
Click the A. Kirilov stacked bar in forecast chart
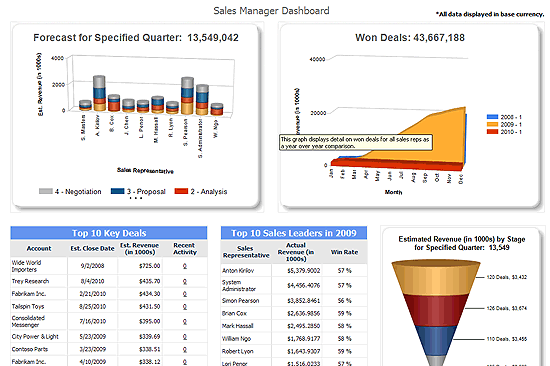(99, 93)
